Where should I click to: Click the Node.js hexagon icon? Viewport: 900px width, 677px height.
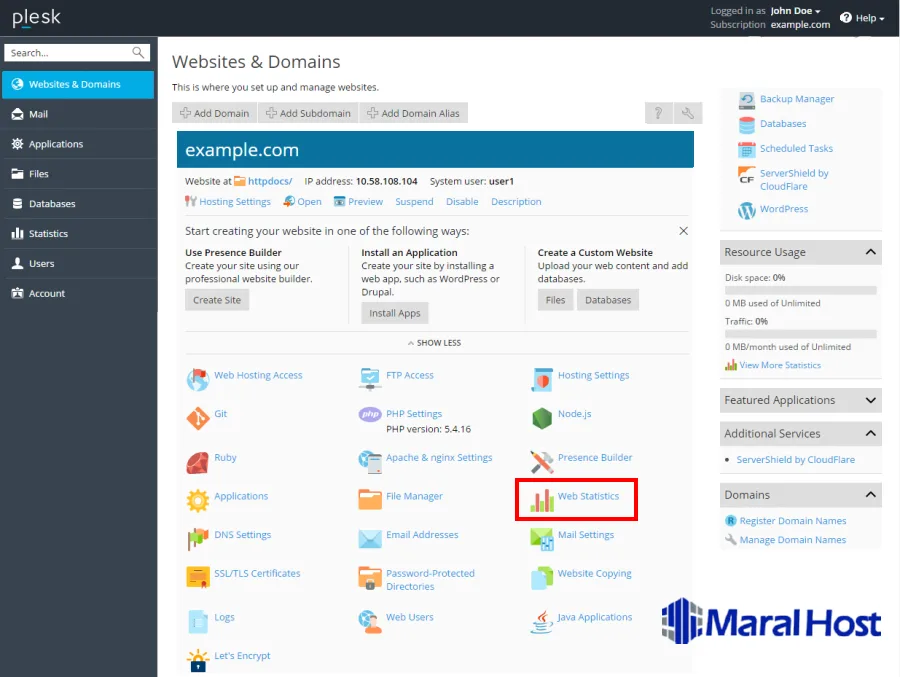pos(542,418)
